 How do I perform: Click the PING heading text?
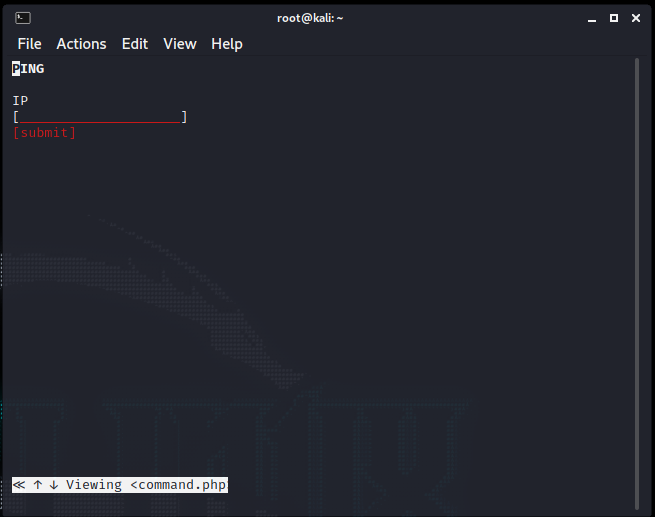pyautogui.click(x=28, y=69)
